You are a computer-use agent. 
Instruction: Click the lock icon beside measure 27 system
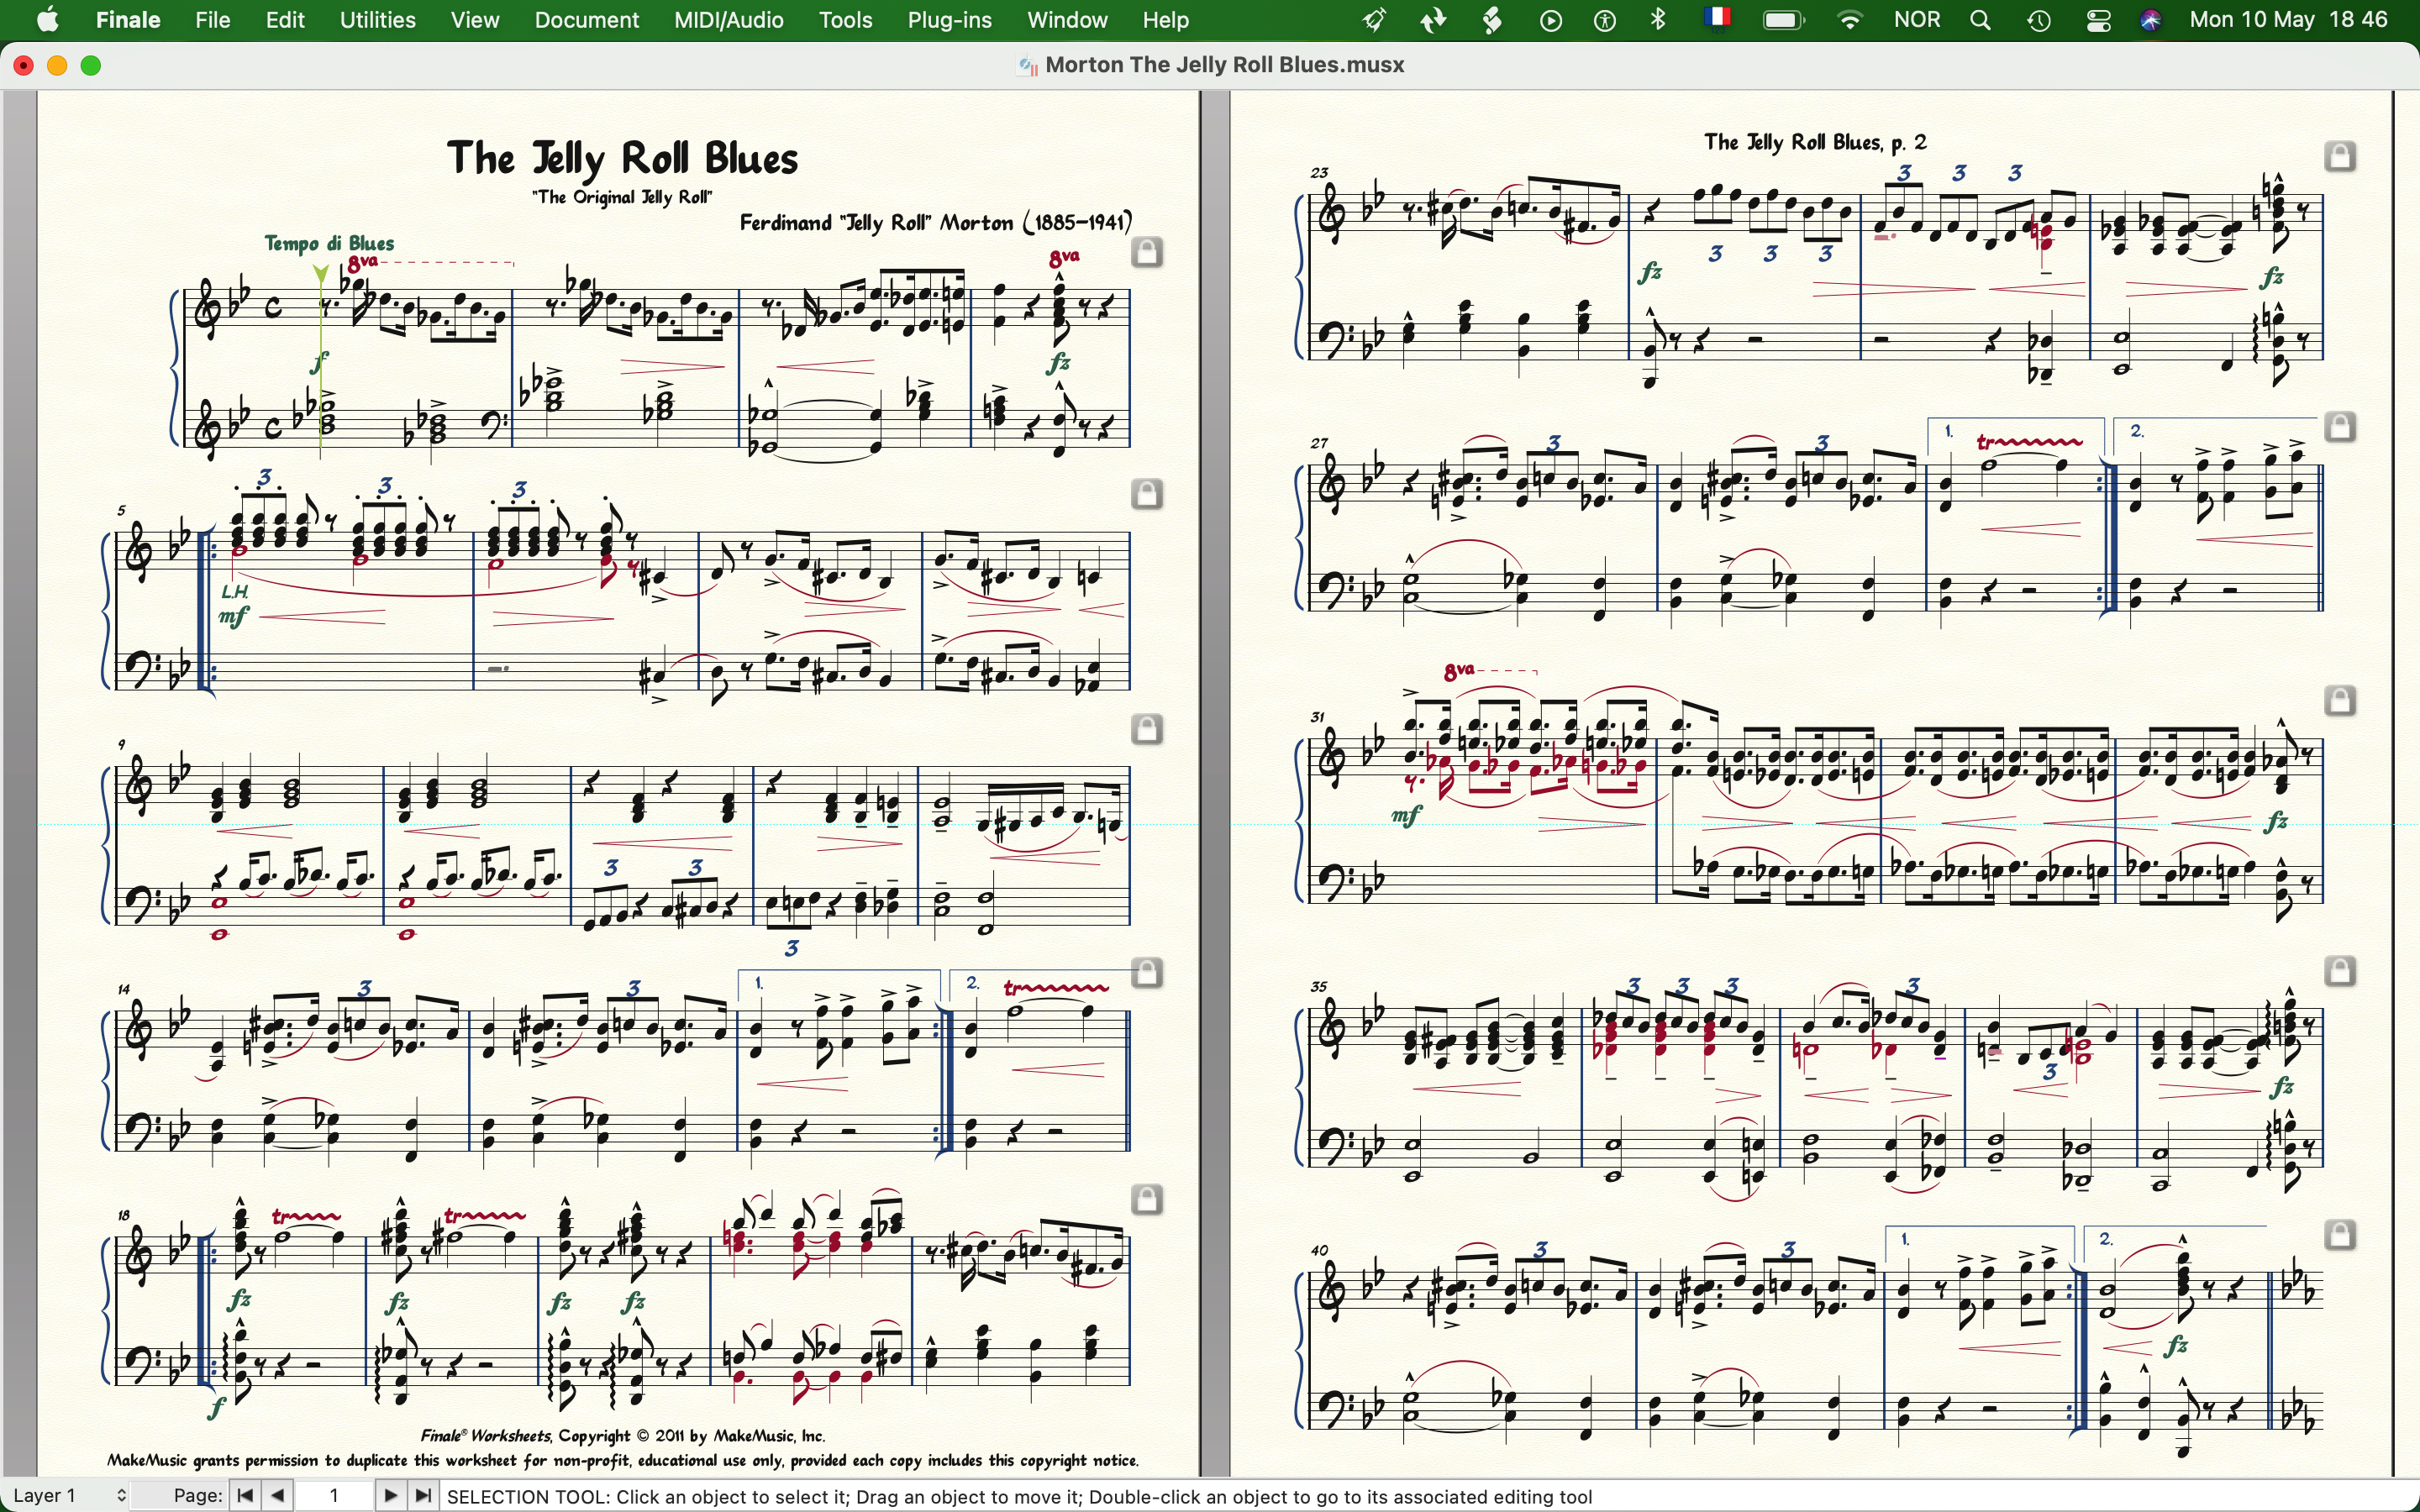[2342, 427]
